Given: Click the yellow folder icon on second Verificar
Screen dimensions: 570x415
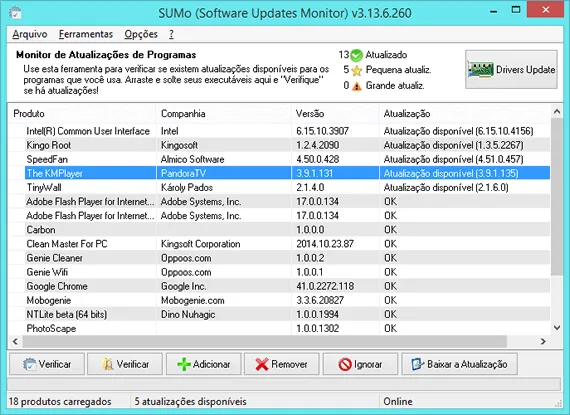Looking at the screenshot, I should [x=108, y=364].
